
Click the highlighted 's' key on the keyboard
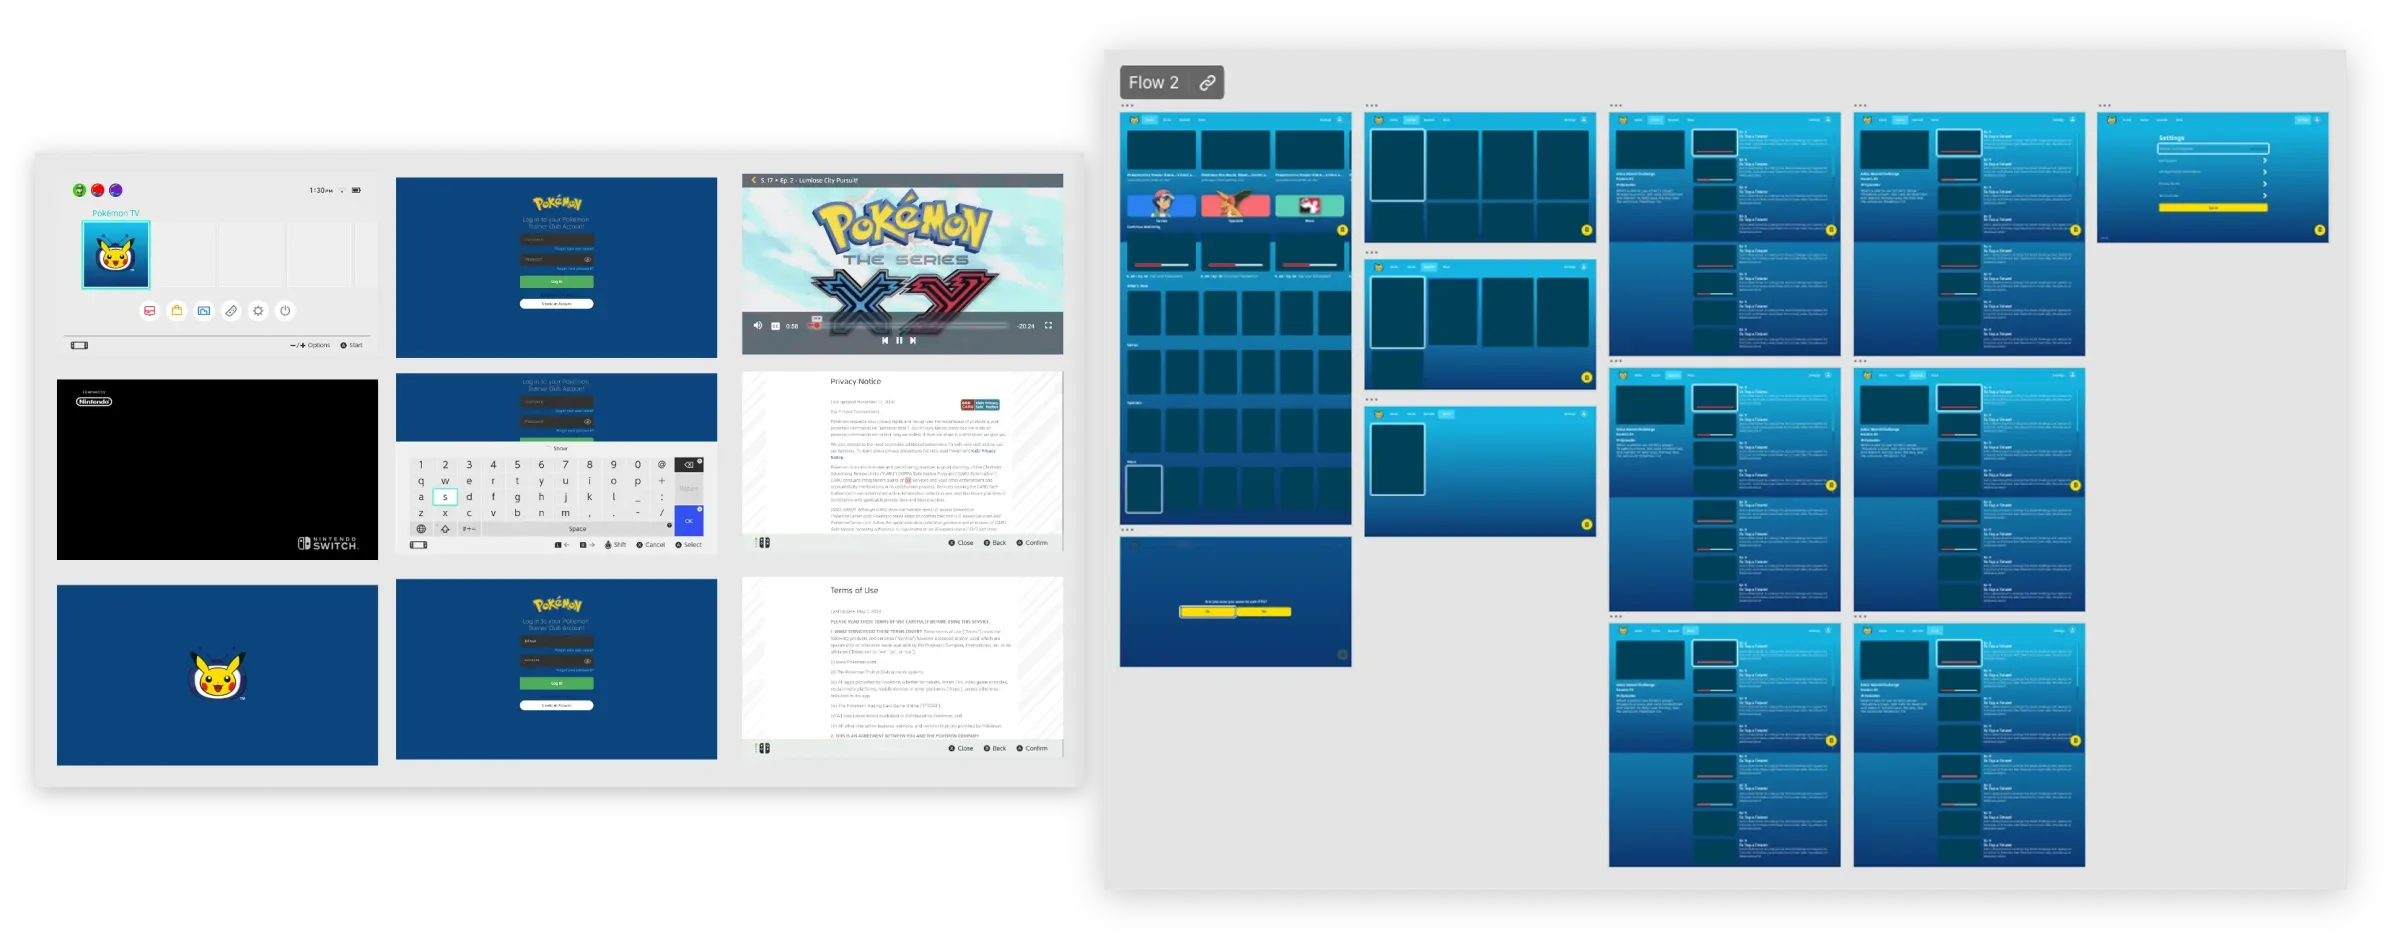pos(445,497)
